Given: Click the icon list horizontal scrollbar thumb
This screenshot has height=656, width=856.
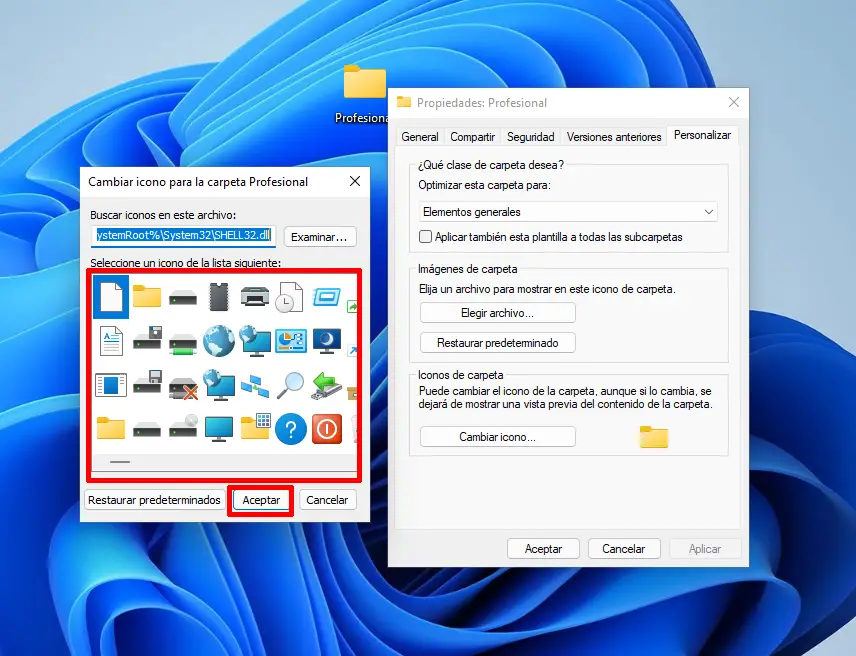Looking at the screenshot, I should (120, 462).
